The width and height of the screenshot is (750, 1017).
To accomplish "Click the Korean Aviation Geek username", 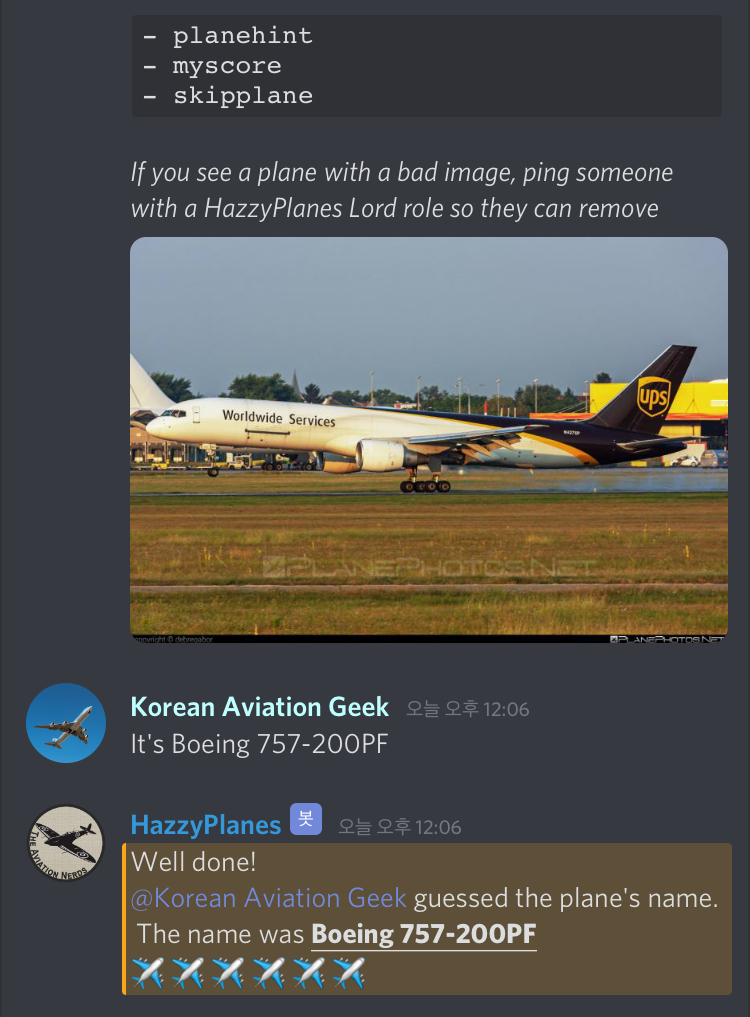I will pos(260,707).
